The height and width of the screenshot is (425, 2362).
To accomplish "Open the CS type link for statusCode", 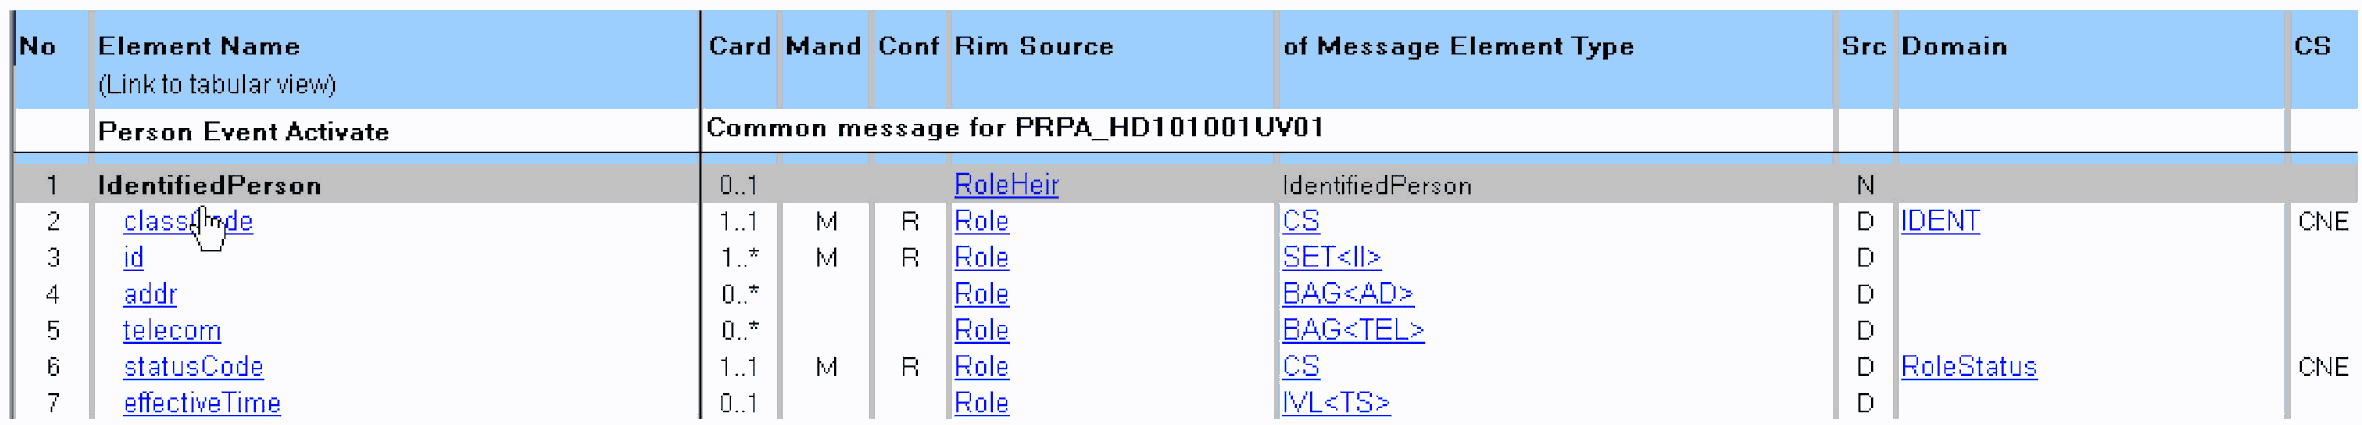I will pyautogui.click(x=1301, y=367).
